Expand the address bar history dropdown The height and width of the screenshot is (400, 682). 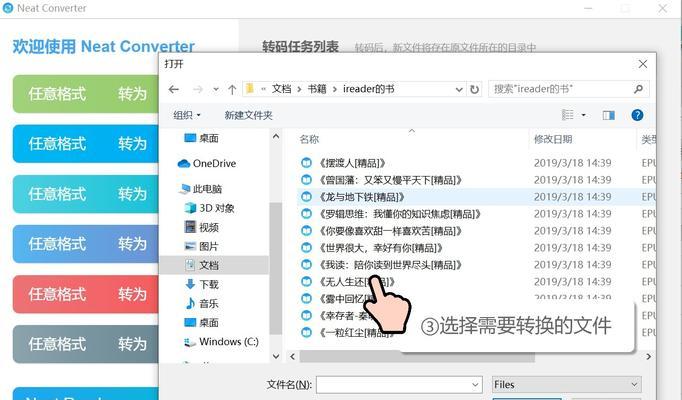pyautogui.click(x=459, y=90)
